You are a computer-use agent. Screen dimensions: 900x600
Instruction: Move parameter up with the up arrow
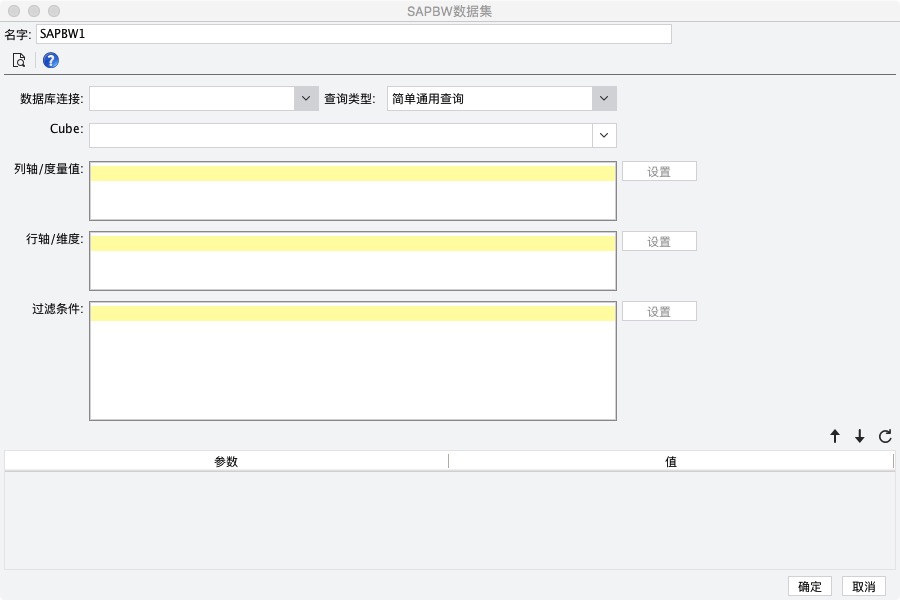click(835, 436)
